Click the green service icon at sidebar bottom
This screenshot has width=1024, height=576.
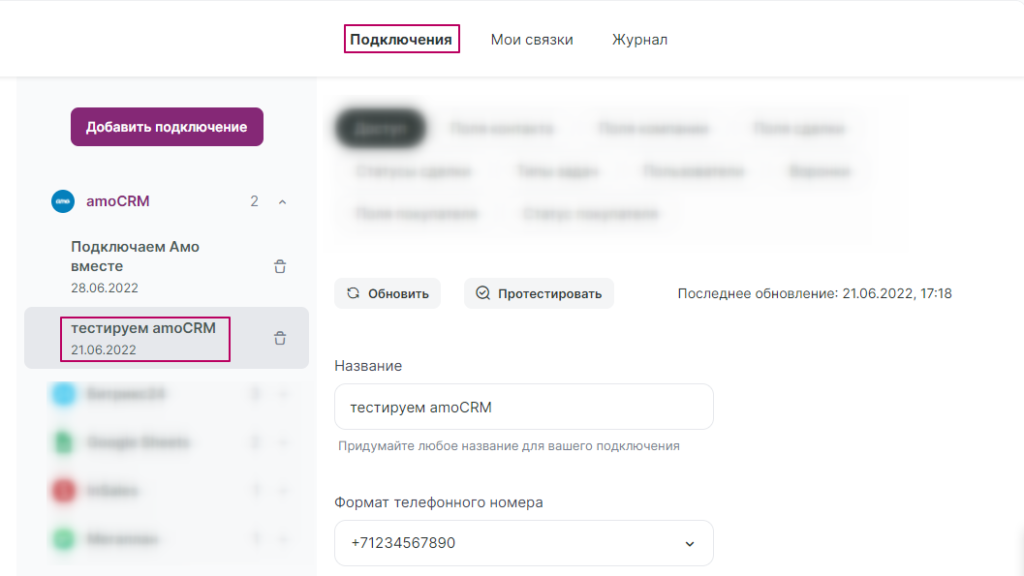coord(62,538)
